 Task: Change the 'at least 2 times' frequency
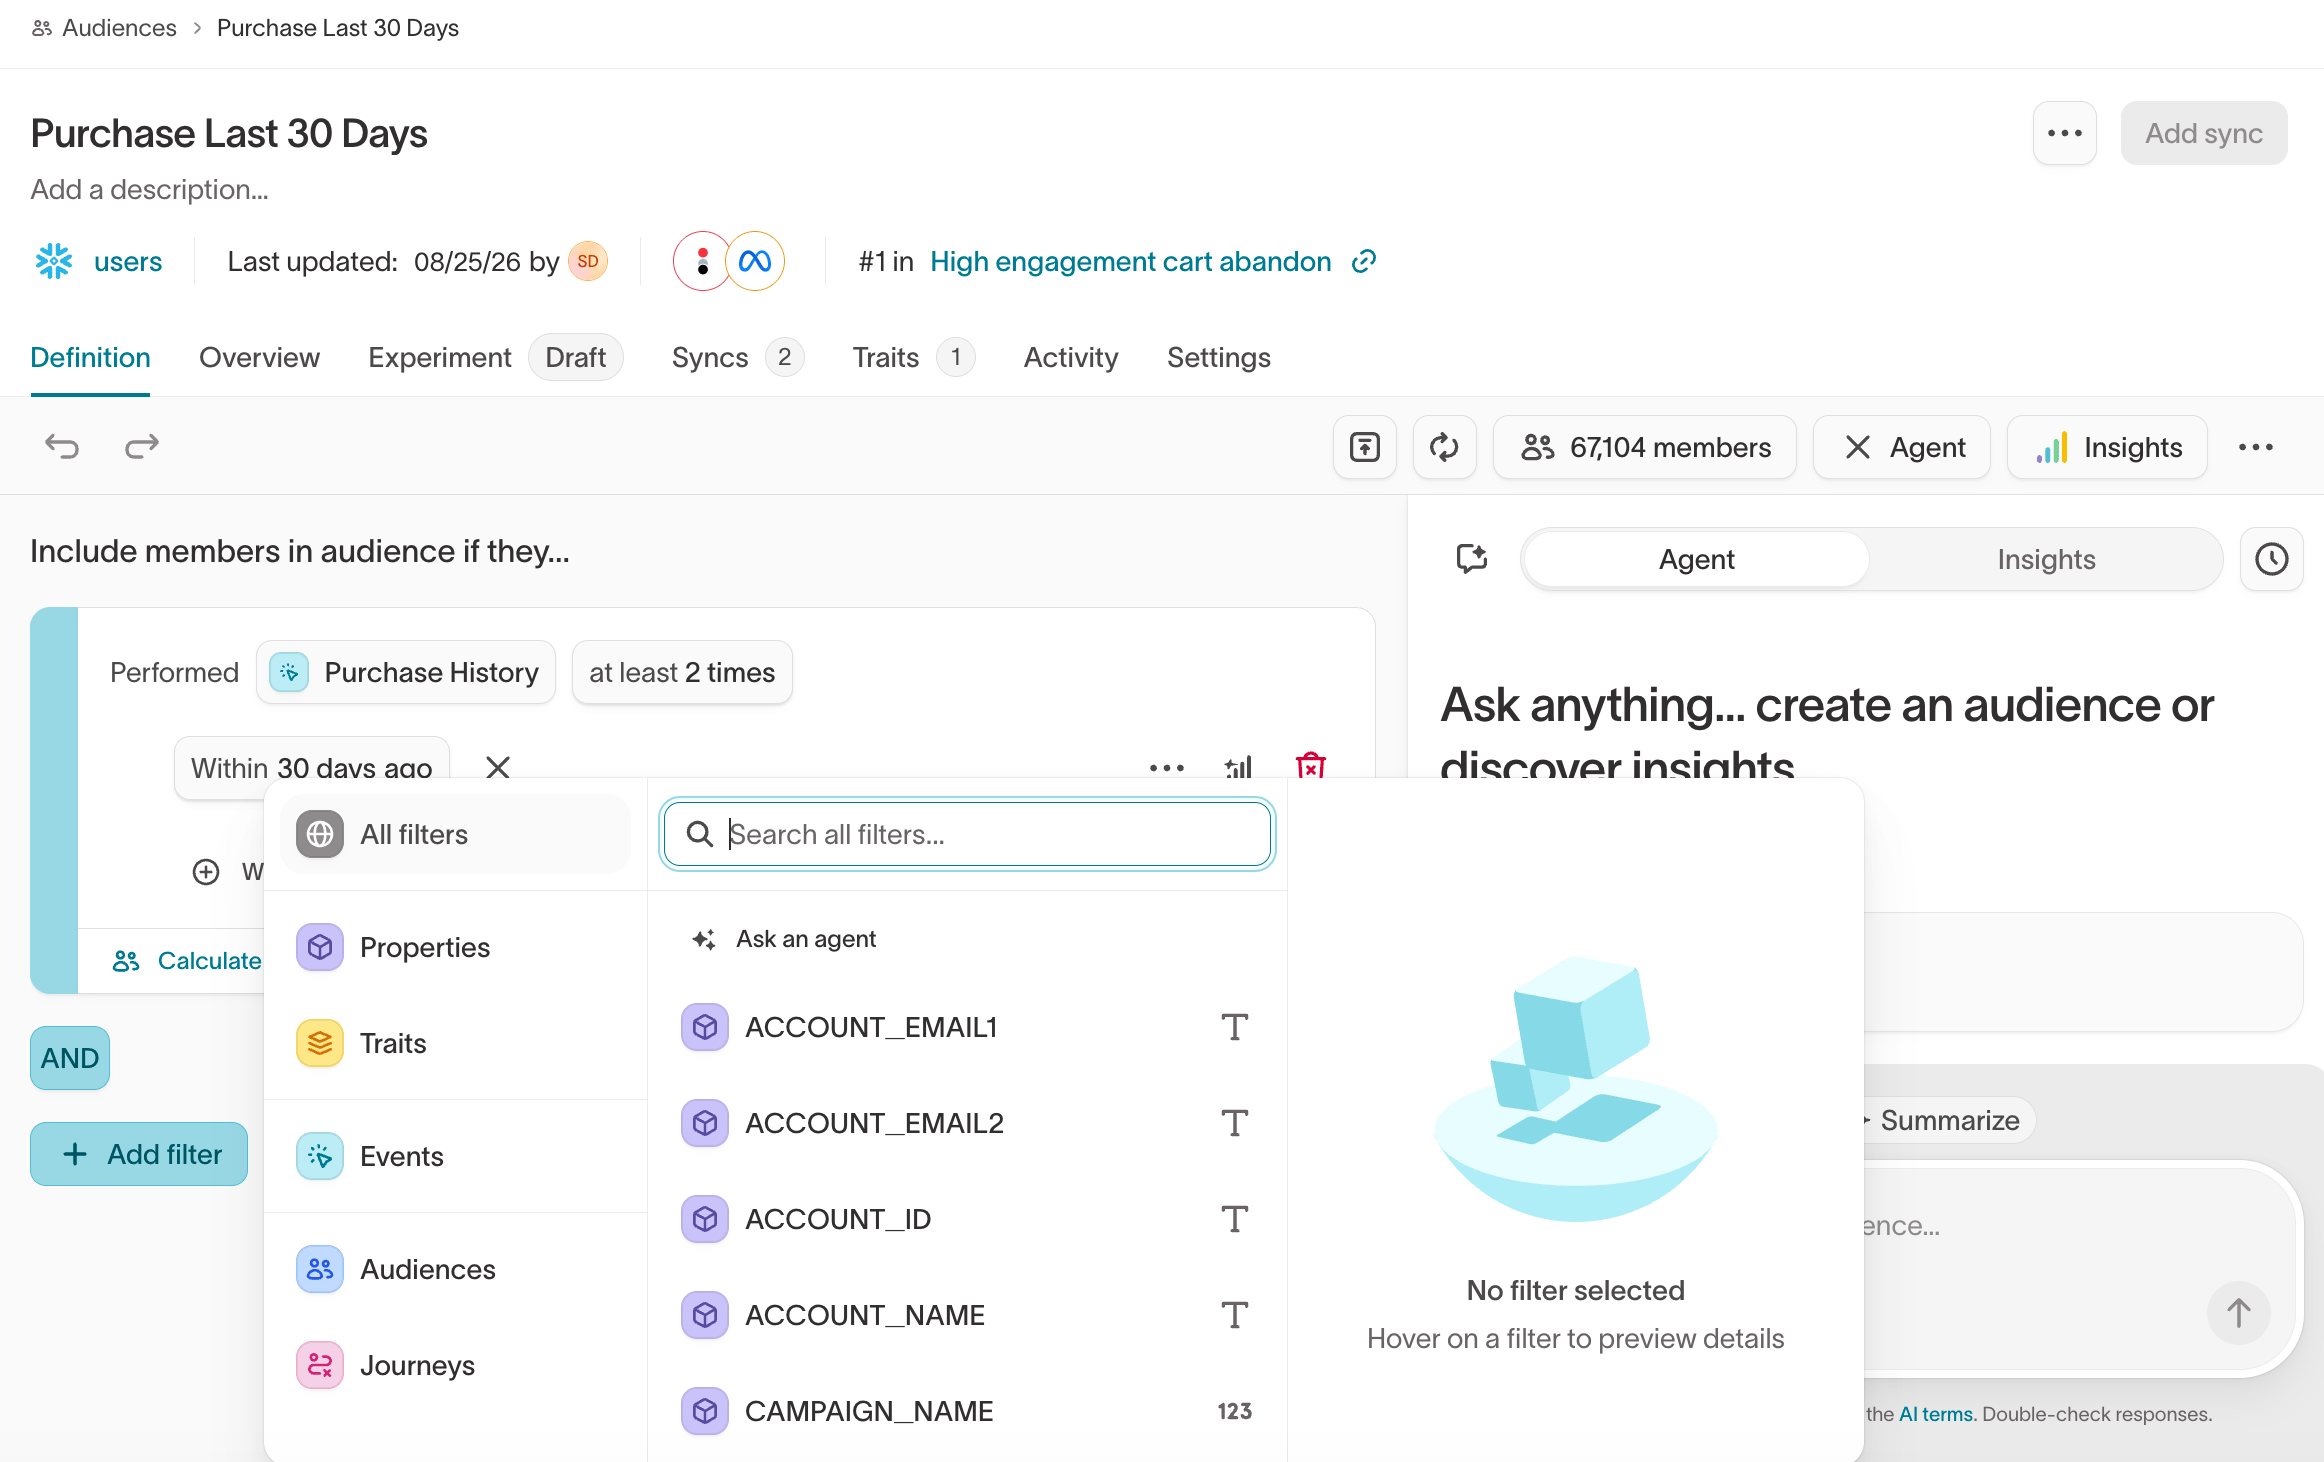(x=682, y=672)
